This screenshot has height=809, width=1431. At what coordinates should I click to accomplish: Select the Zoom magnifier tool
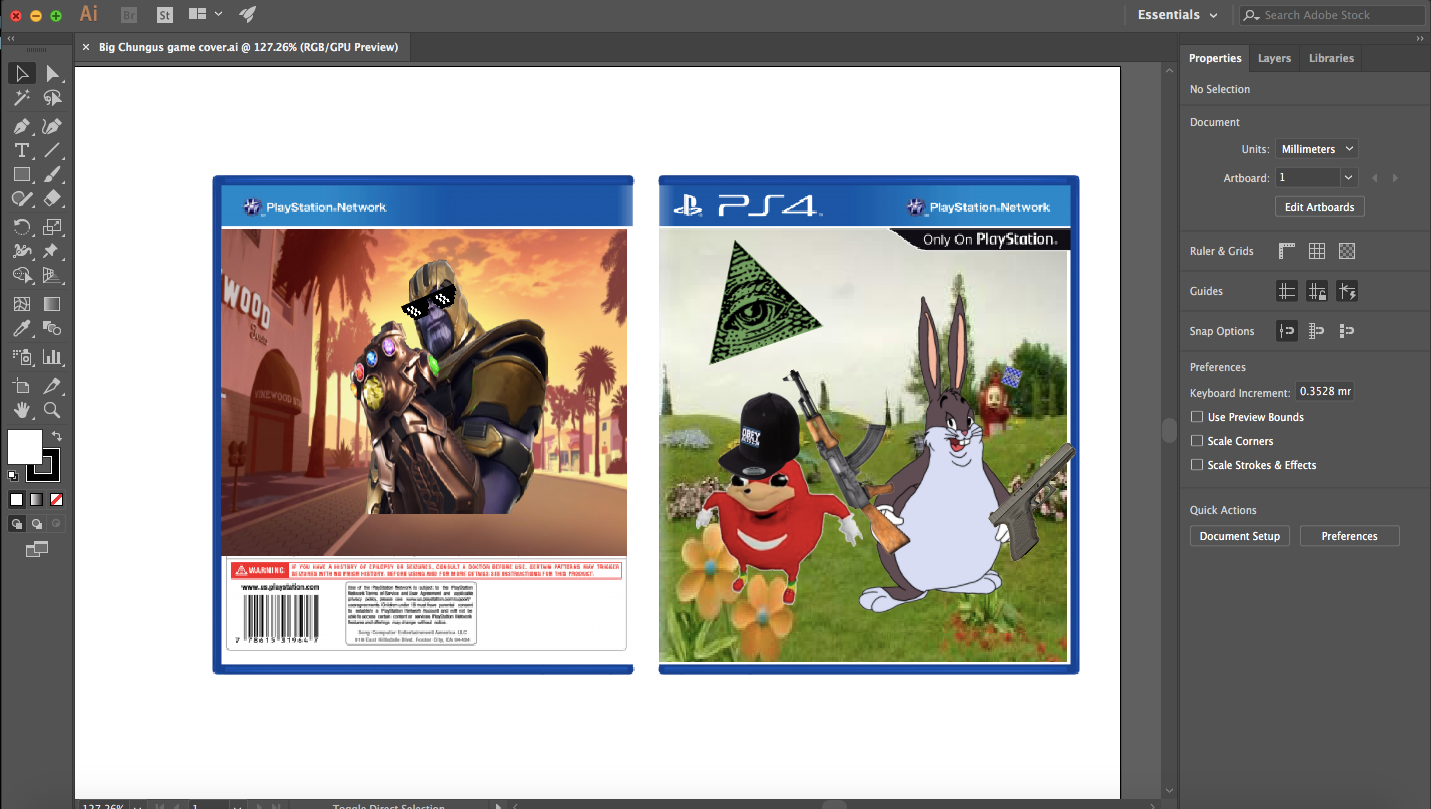pos(52,410)
